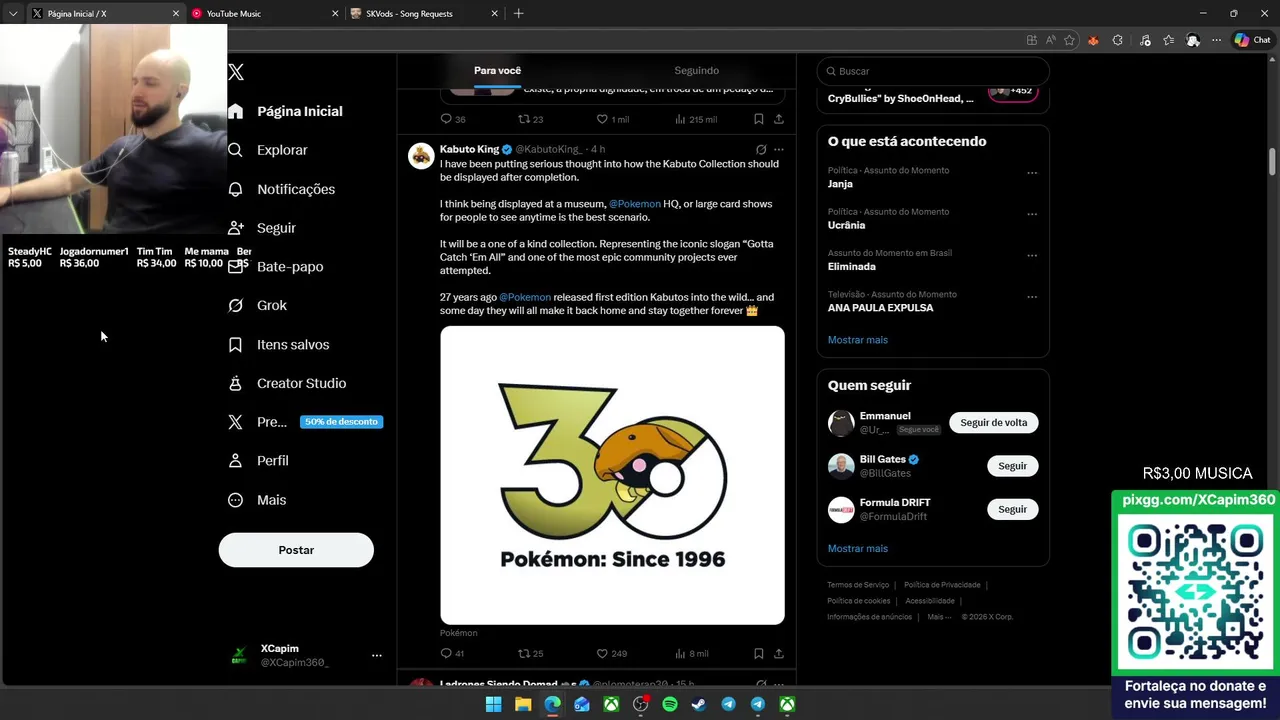Open the Termos de Serviço link
1280x720 pixels.
(858, 585)
